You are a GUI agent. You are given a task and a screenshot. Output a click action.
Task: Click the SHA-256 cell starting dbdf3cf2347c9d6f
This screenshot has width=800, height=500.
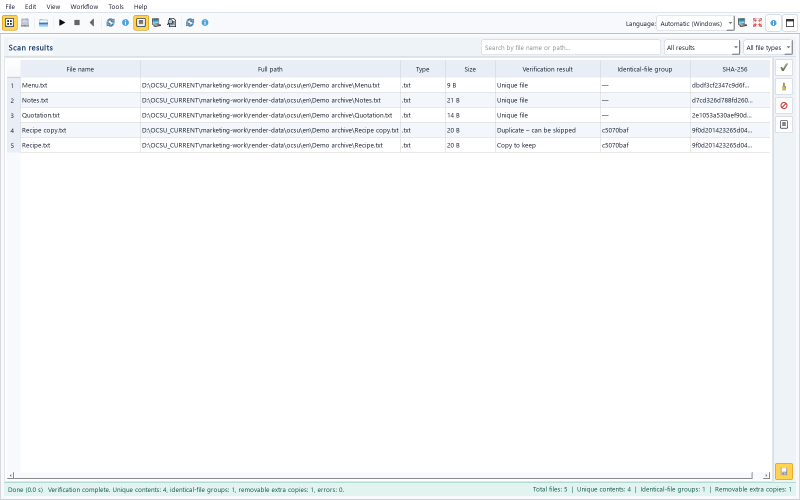(x=730, y=85)
